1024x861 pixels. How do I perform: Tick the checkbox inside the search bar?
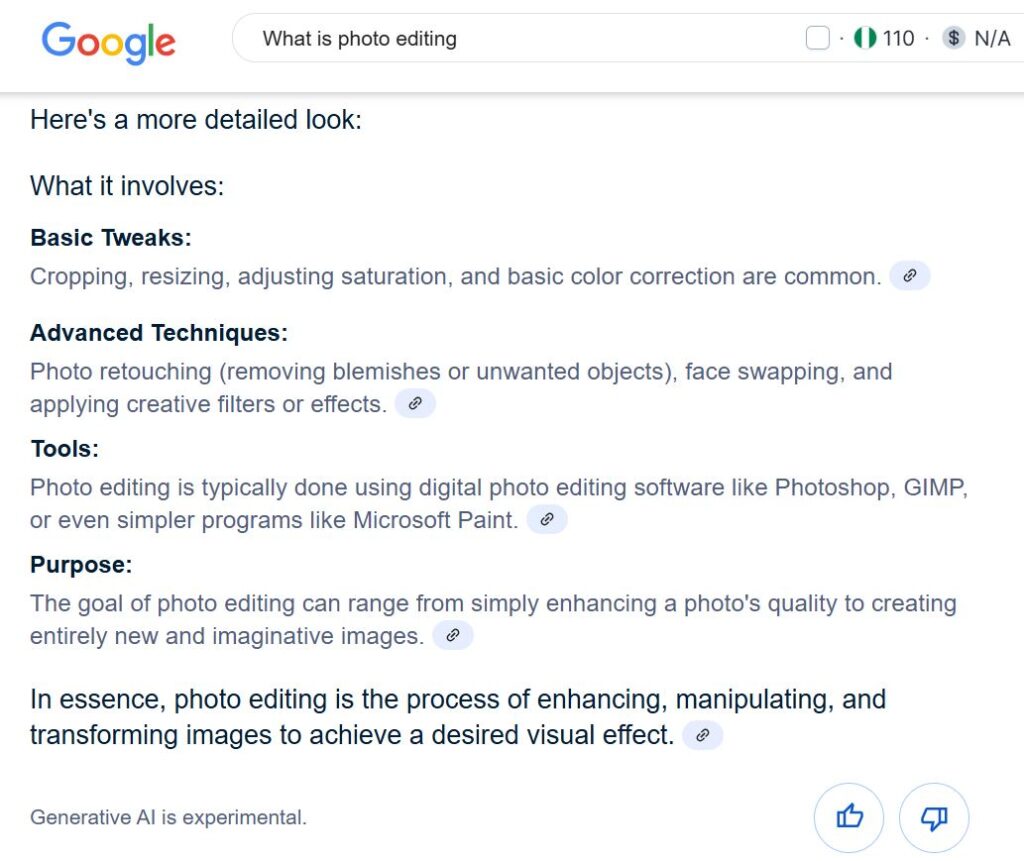pos(817,39)
